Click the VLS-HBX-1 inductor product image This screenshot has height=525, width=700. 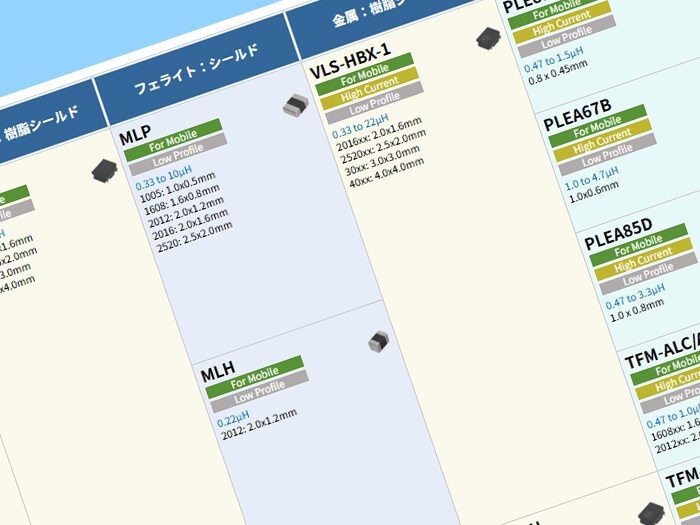(x=489, y=39)
